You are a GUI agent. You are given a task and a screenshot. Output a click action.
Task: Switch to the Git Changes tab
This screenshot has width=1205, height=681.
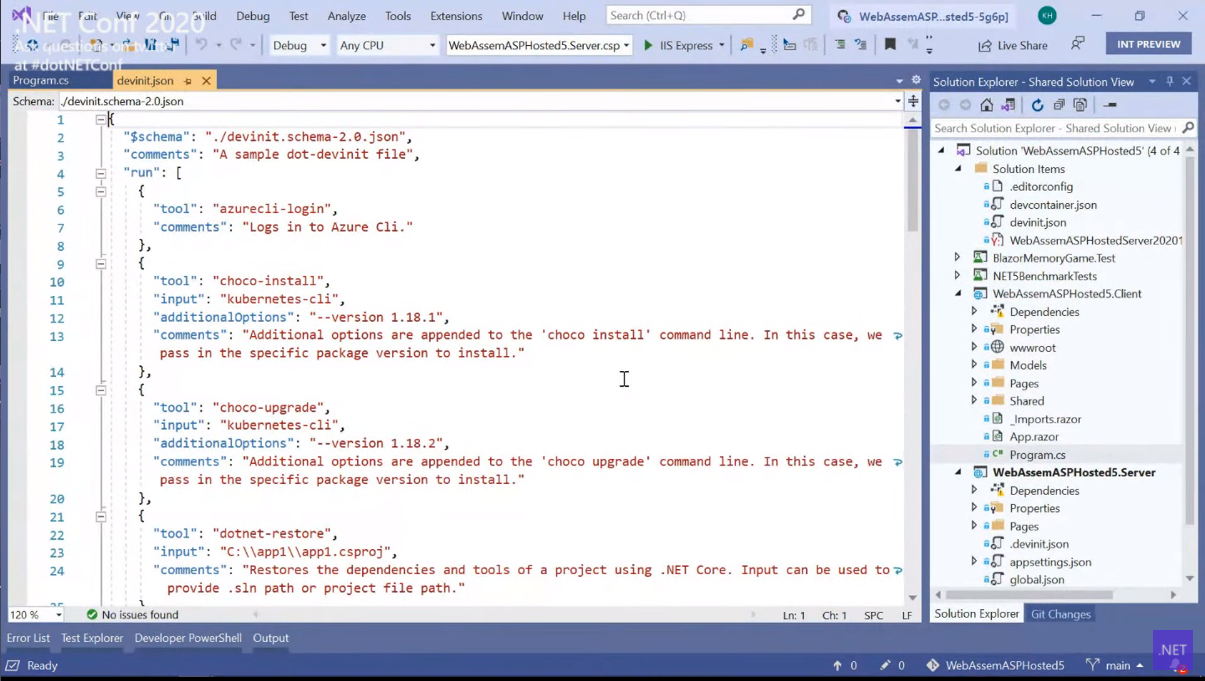pos(1060,614)
